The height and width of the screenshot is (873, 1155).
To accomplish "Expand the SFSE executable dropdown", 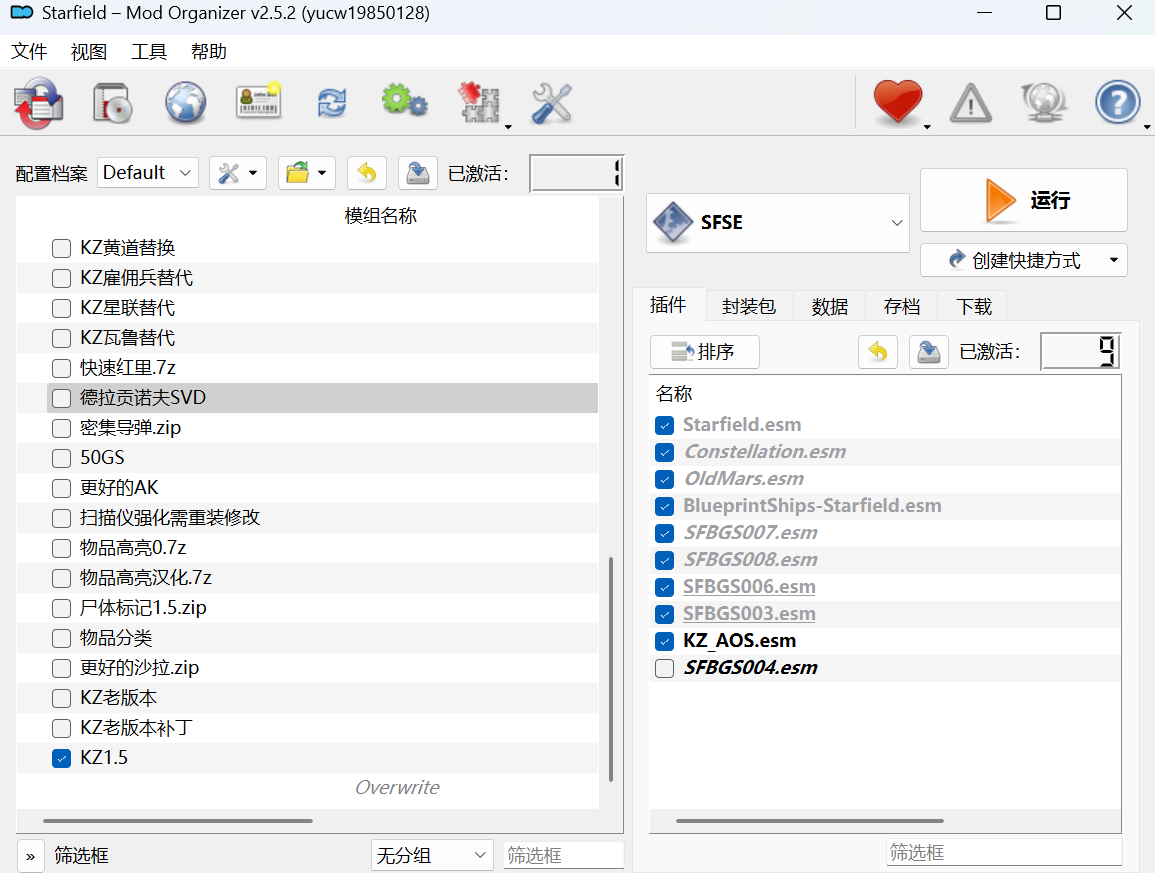I will coord(896,222).
